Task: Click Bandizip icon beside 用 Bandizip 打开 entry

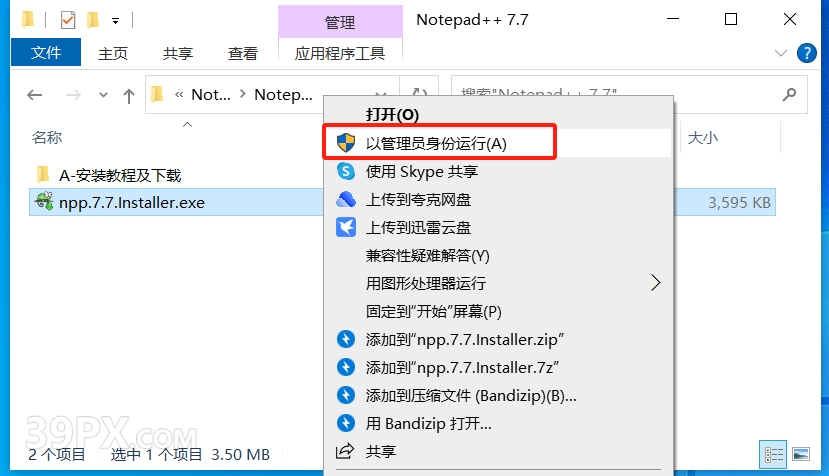Action: click(x=346, y=423)
